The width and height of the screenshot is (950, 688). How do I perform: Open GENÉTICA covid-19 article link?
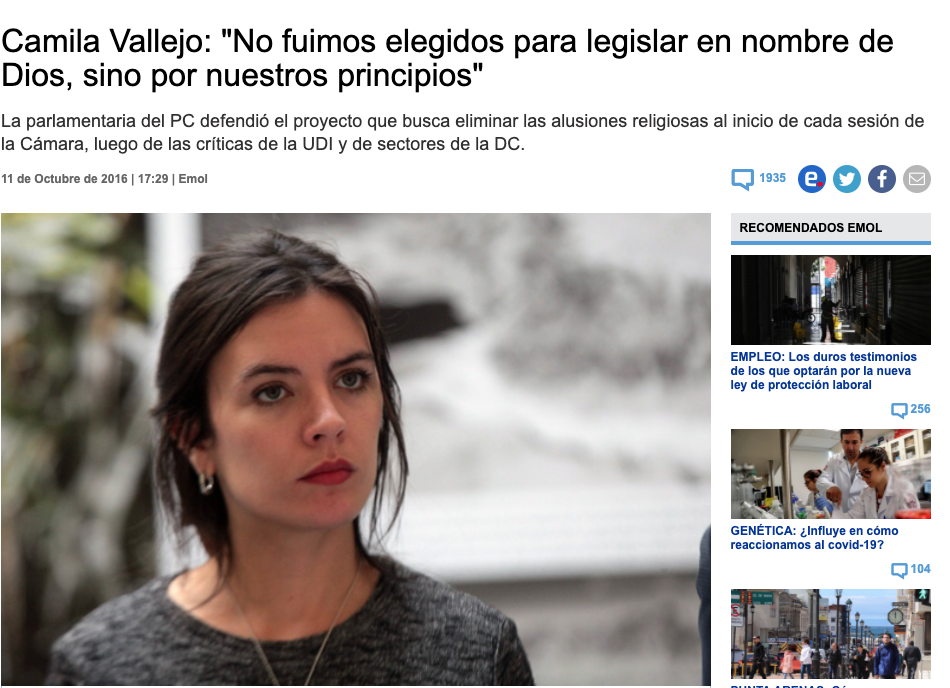coord(814,538)
